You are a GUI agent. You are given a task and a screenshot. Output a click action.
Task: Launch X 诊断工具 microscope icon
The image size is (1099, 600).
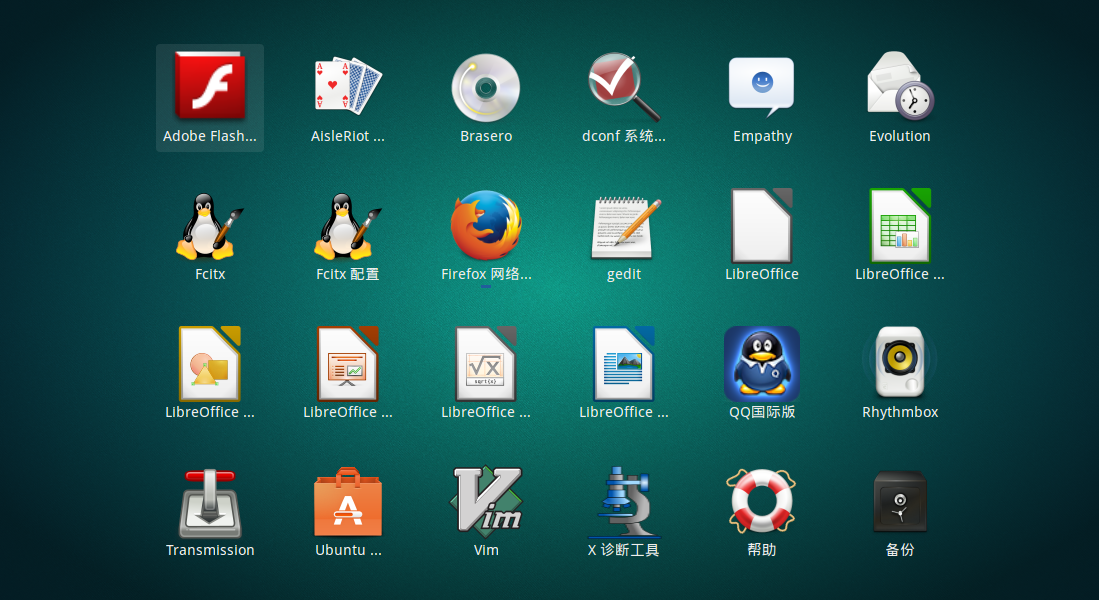(x=625, y=502)
